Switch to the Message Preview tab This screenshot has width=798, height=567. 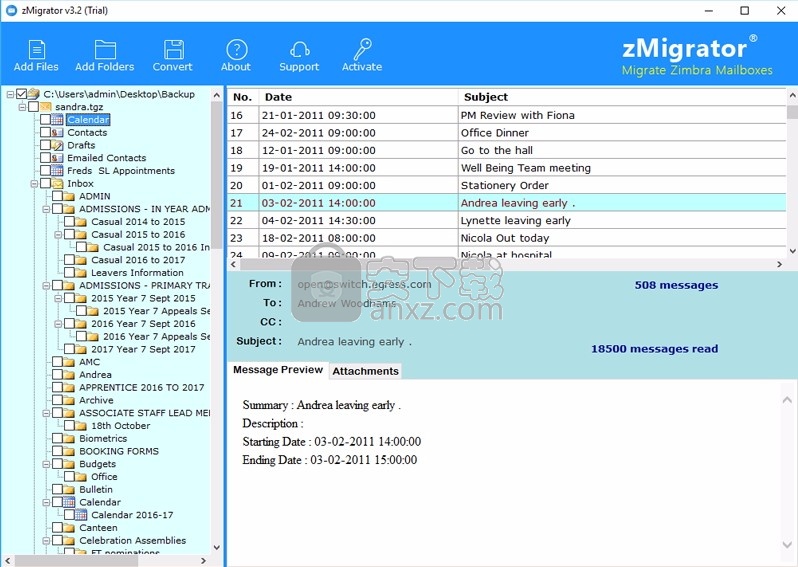tap(278, 370)
